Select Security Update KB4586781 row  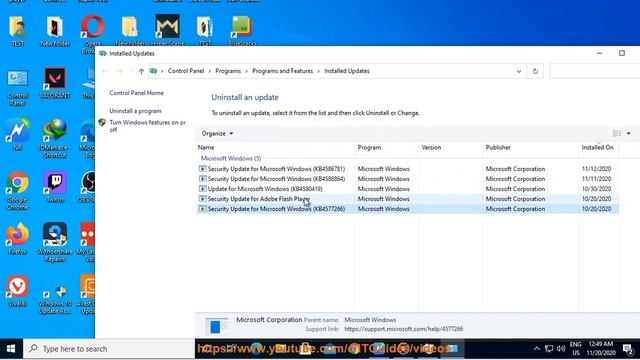407,169
